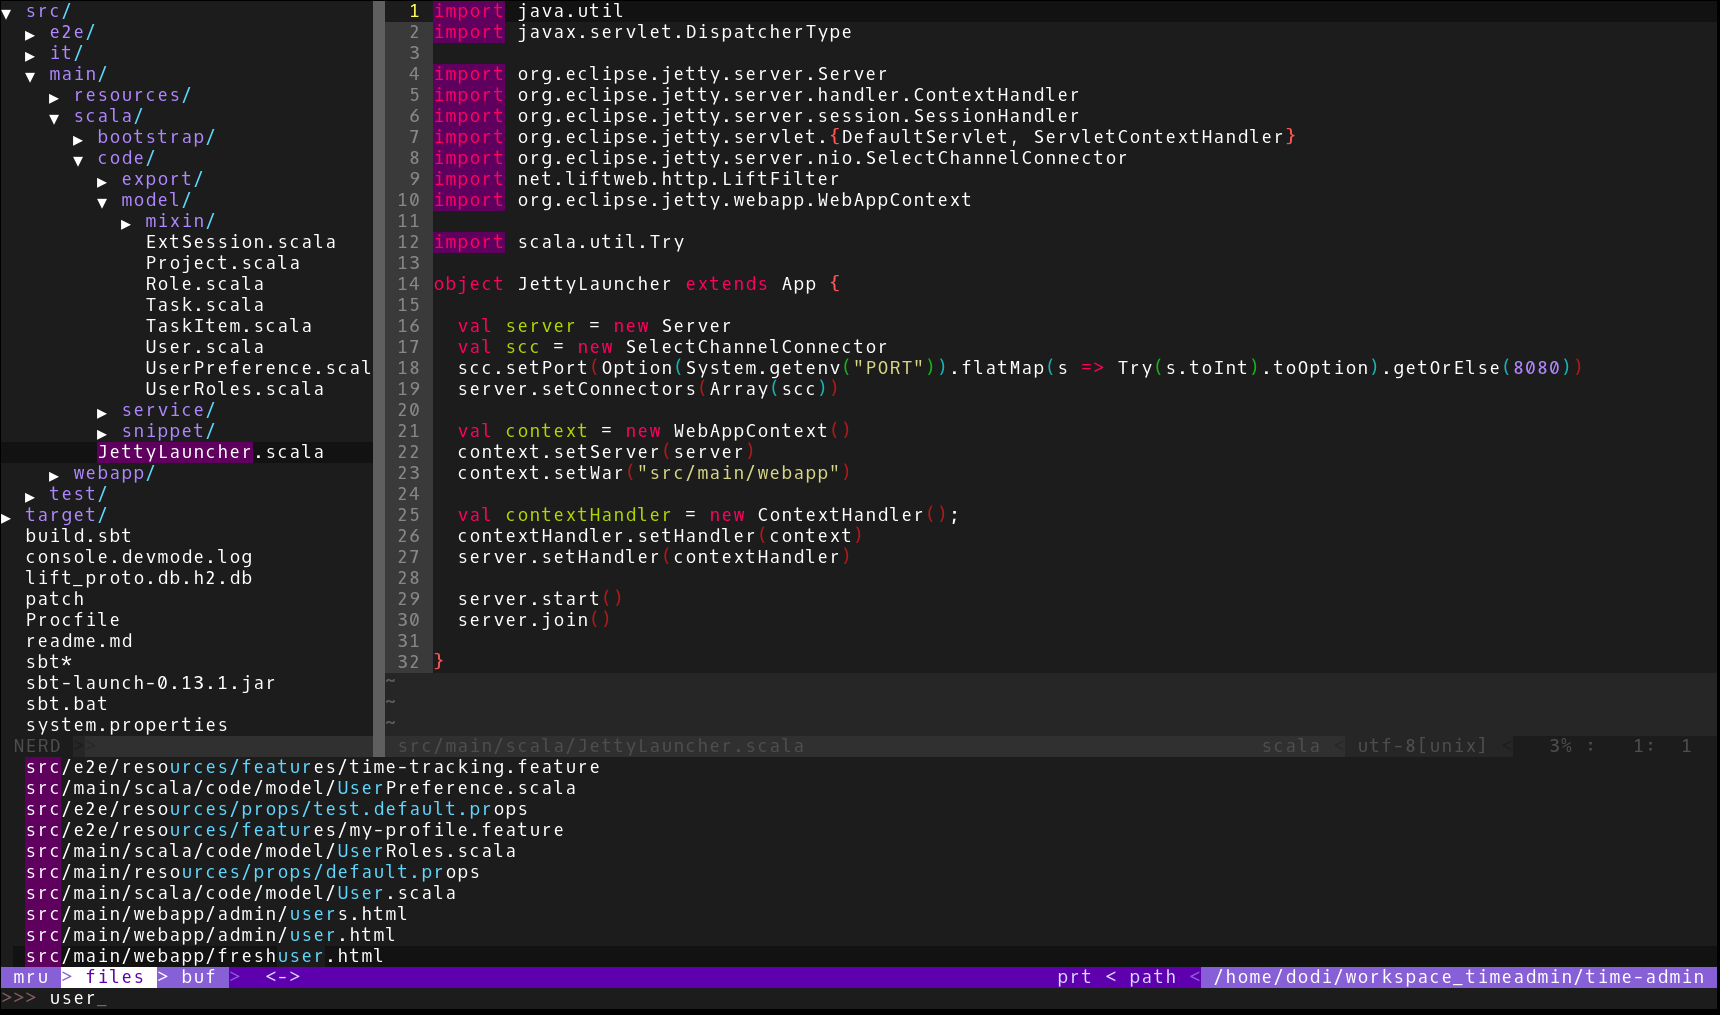Expand the e2e/ folder arrow
1720x1015 pixels.
31,34
